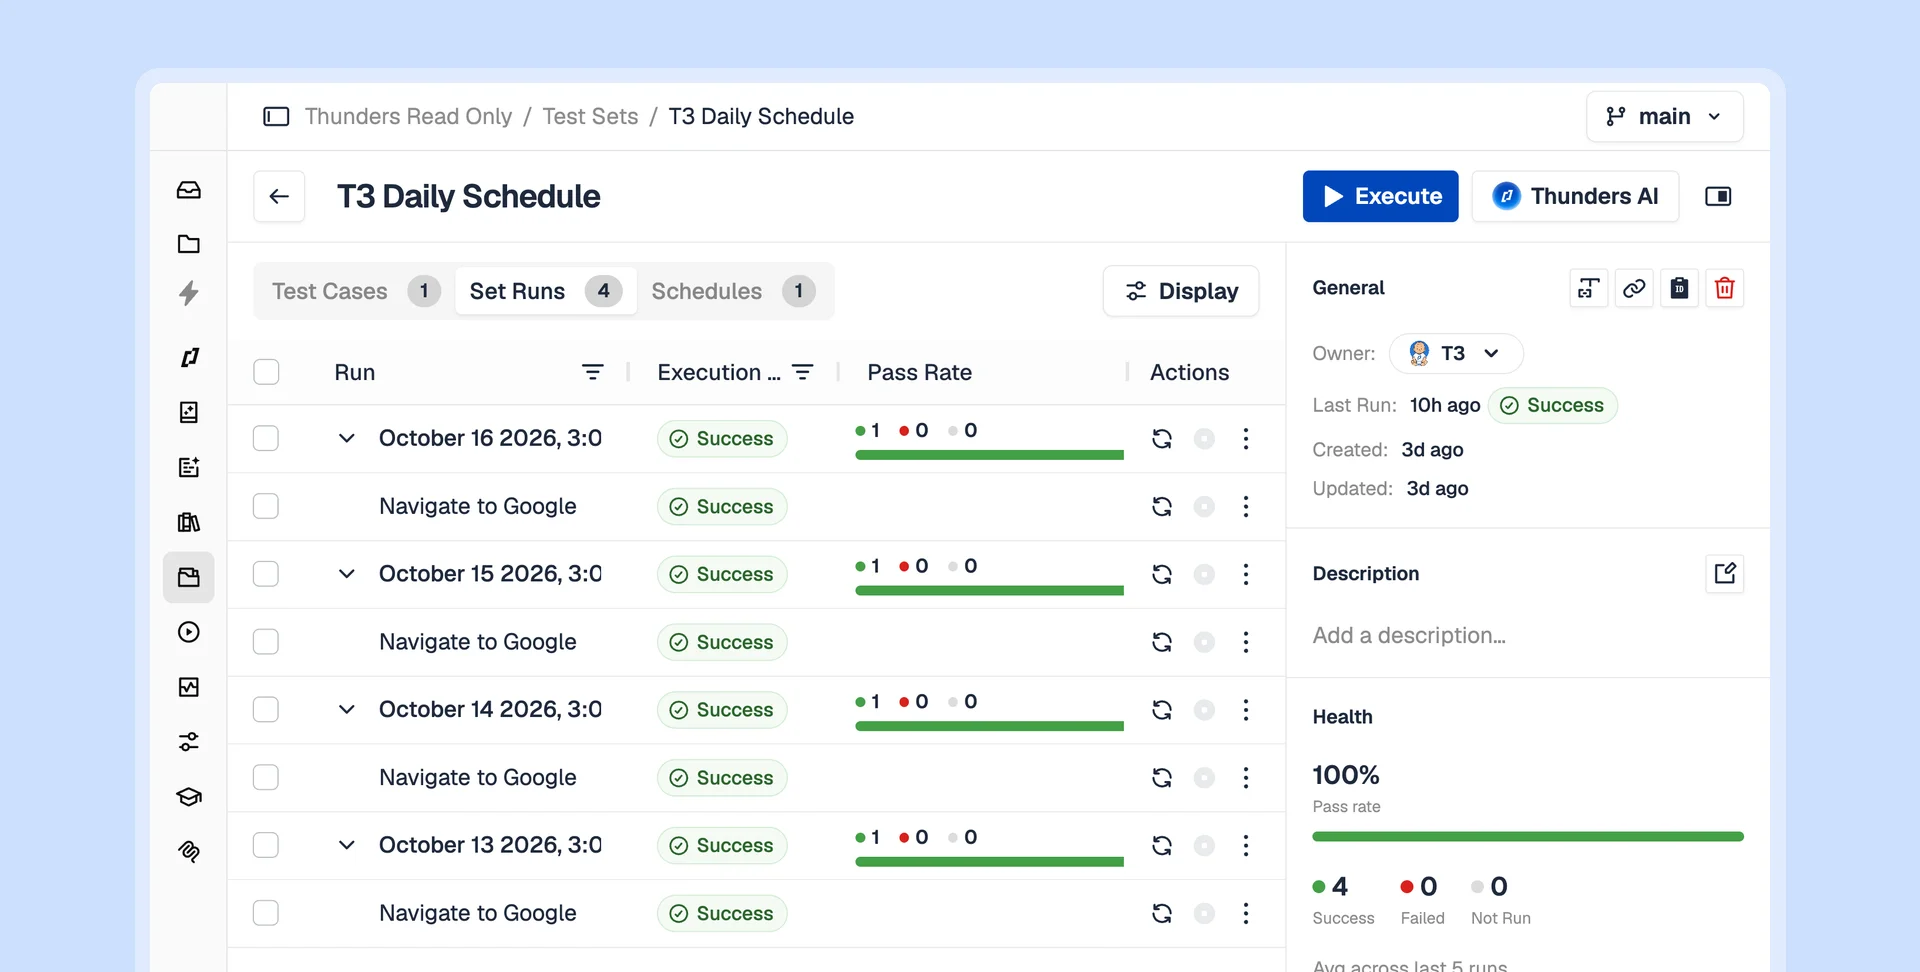Click the back arrow button

click(279, 196)
